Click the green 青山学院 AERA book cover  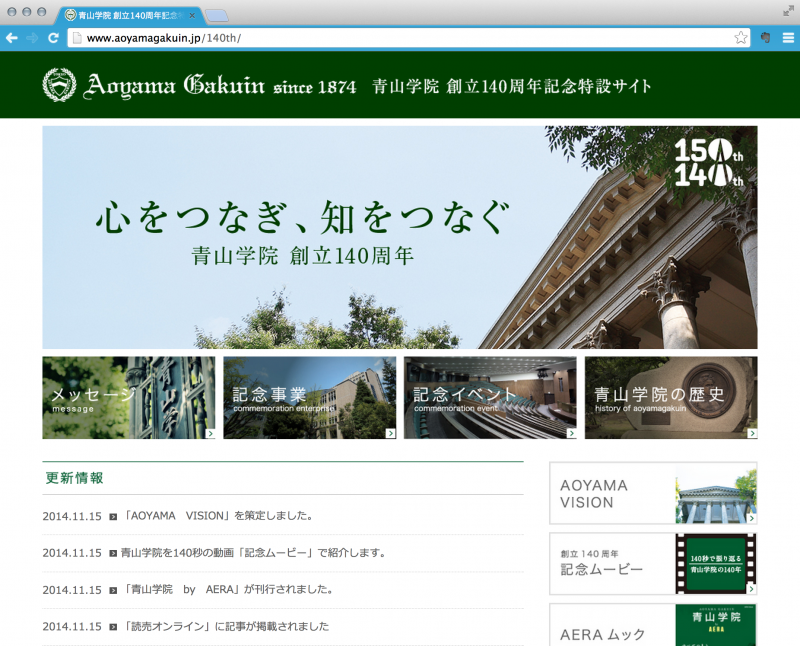point(716,626)
